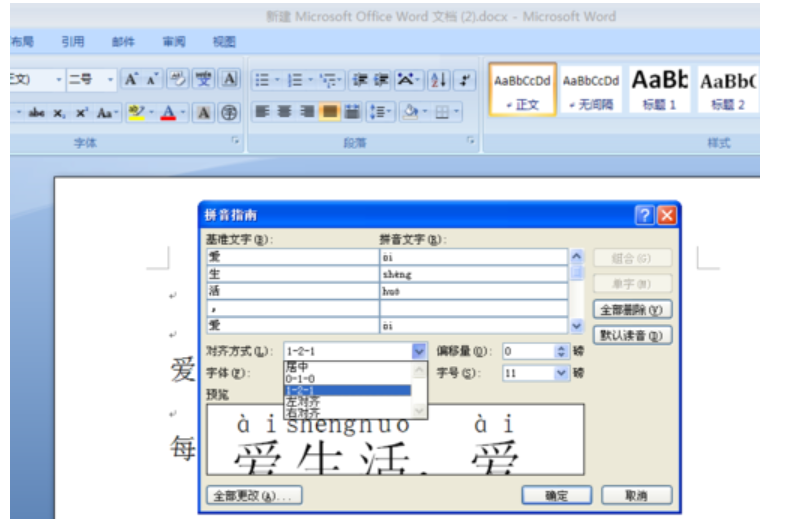Expand the 字体 group dialog launcher

coord(235,141)
